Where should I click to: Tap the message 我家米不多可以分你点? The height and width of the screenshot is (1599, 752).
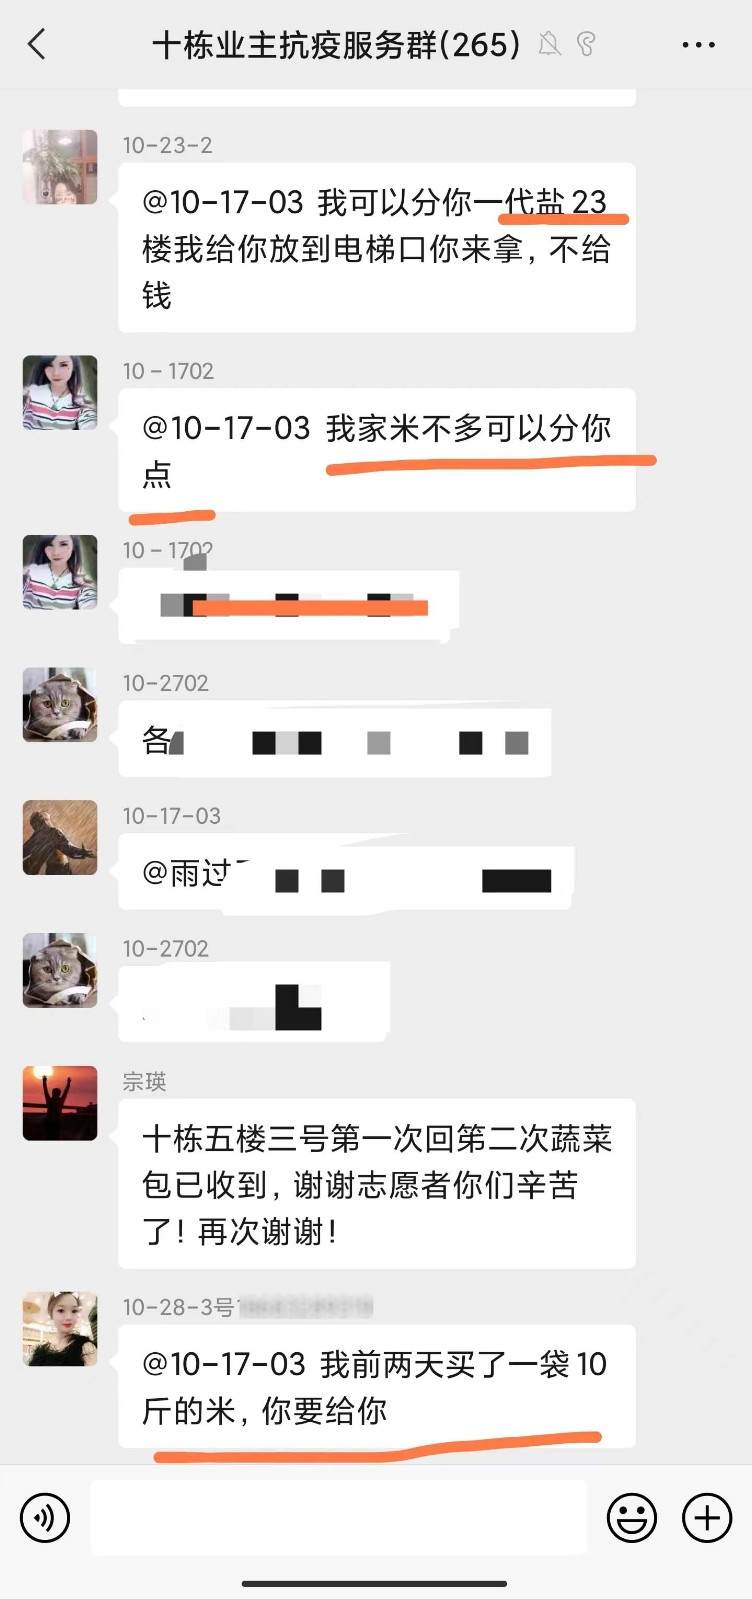coord(377,450)
